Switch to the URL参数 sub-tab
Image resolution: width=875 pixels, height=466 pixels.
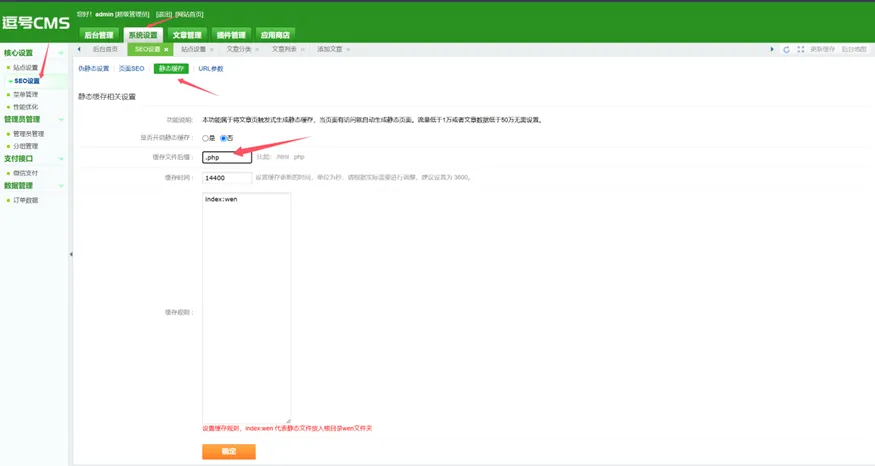tap(211, 69)
